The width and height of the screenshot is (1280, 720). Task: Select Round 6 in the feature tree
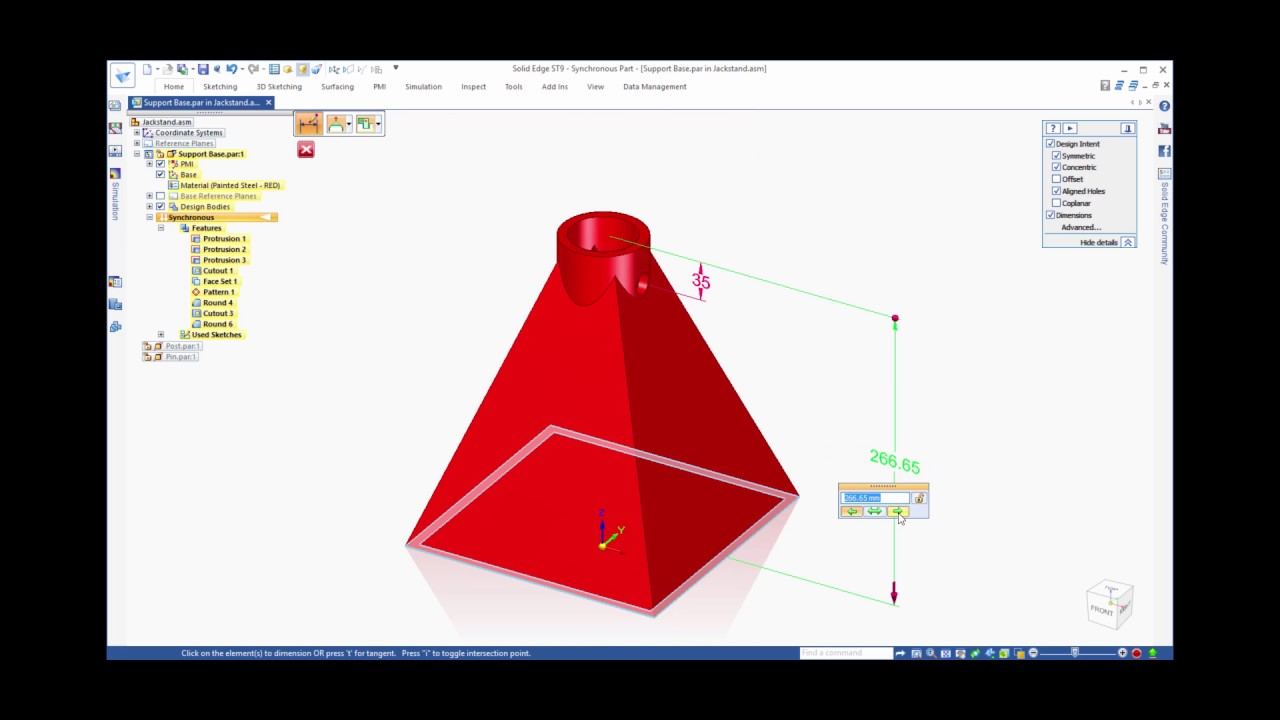coord(218,324)
